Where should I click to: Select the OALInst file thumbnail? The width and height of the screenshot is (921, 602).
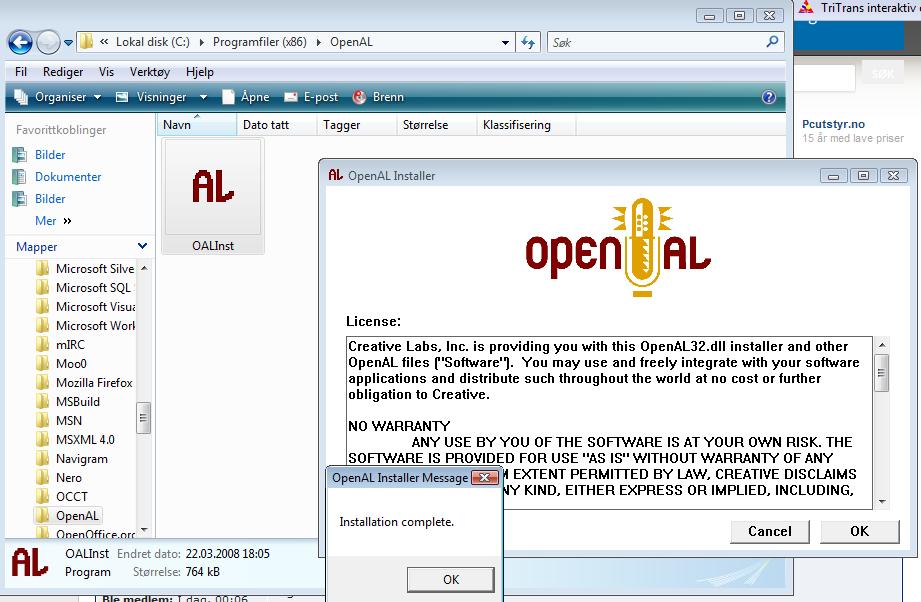point(213,197)
